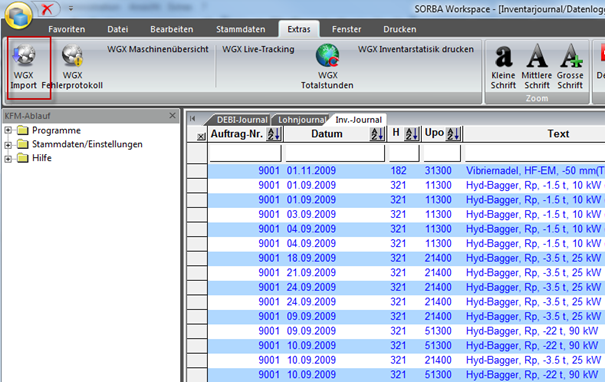Open the quick access toolbar dropdown arrow

(71, 8)
